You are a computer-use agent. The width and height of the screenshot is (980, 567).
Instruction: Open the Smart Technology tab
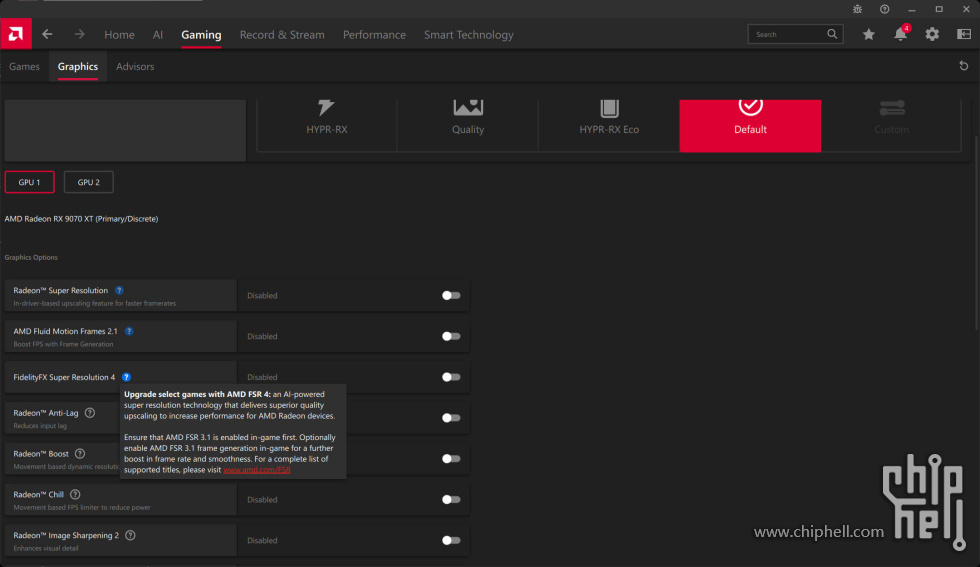click(469, 35)
